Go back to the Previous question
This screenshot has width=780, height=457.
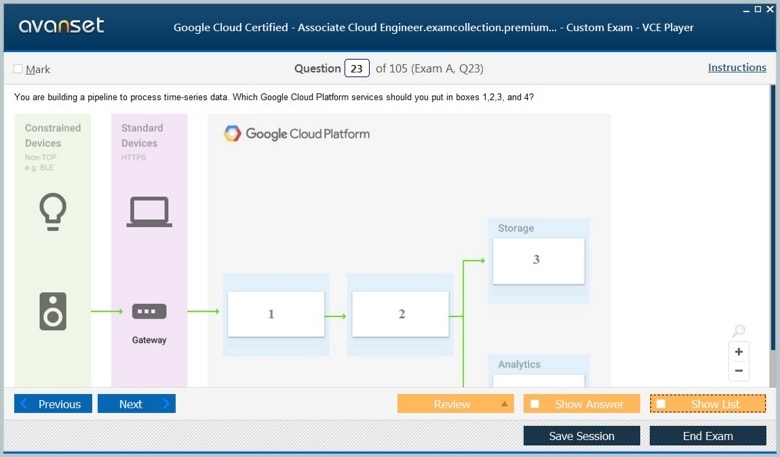pos(53,404)
